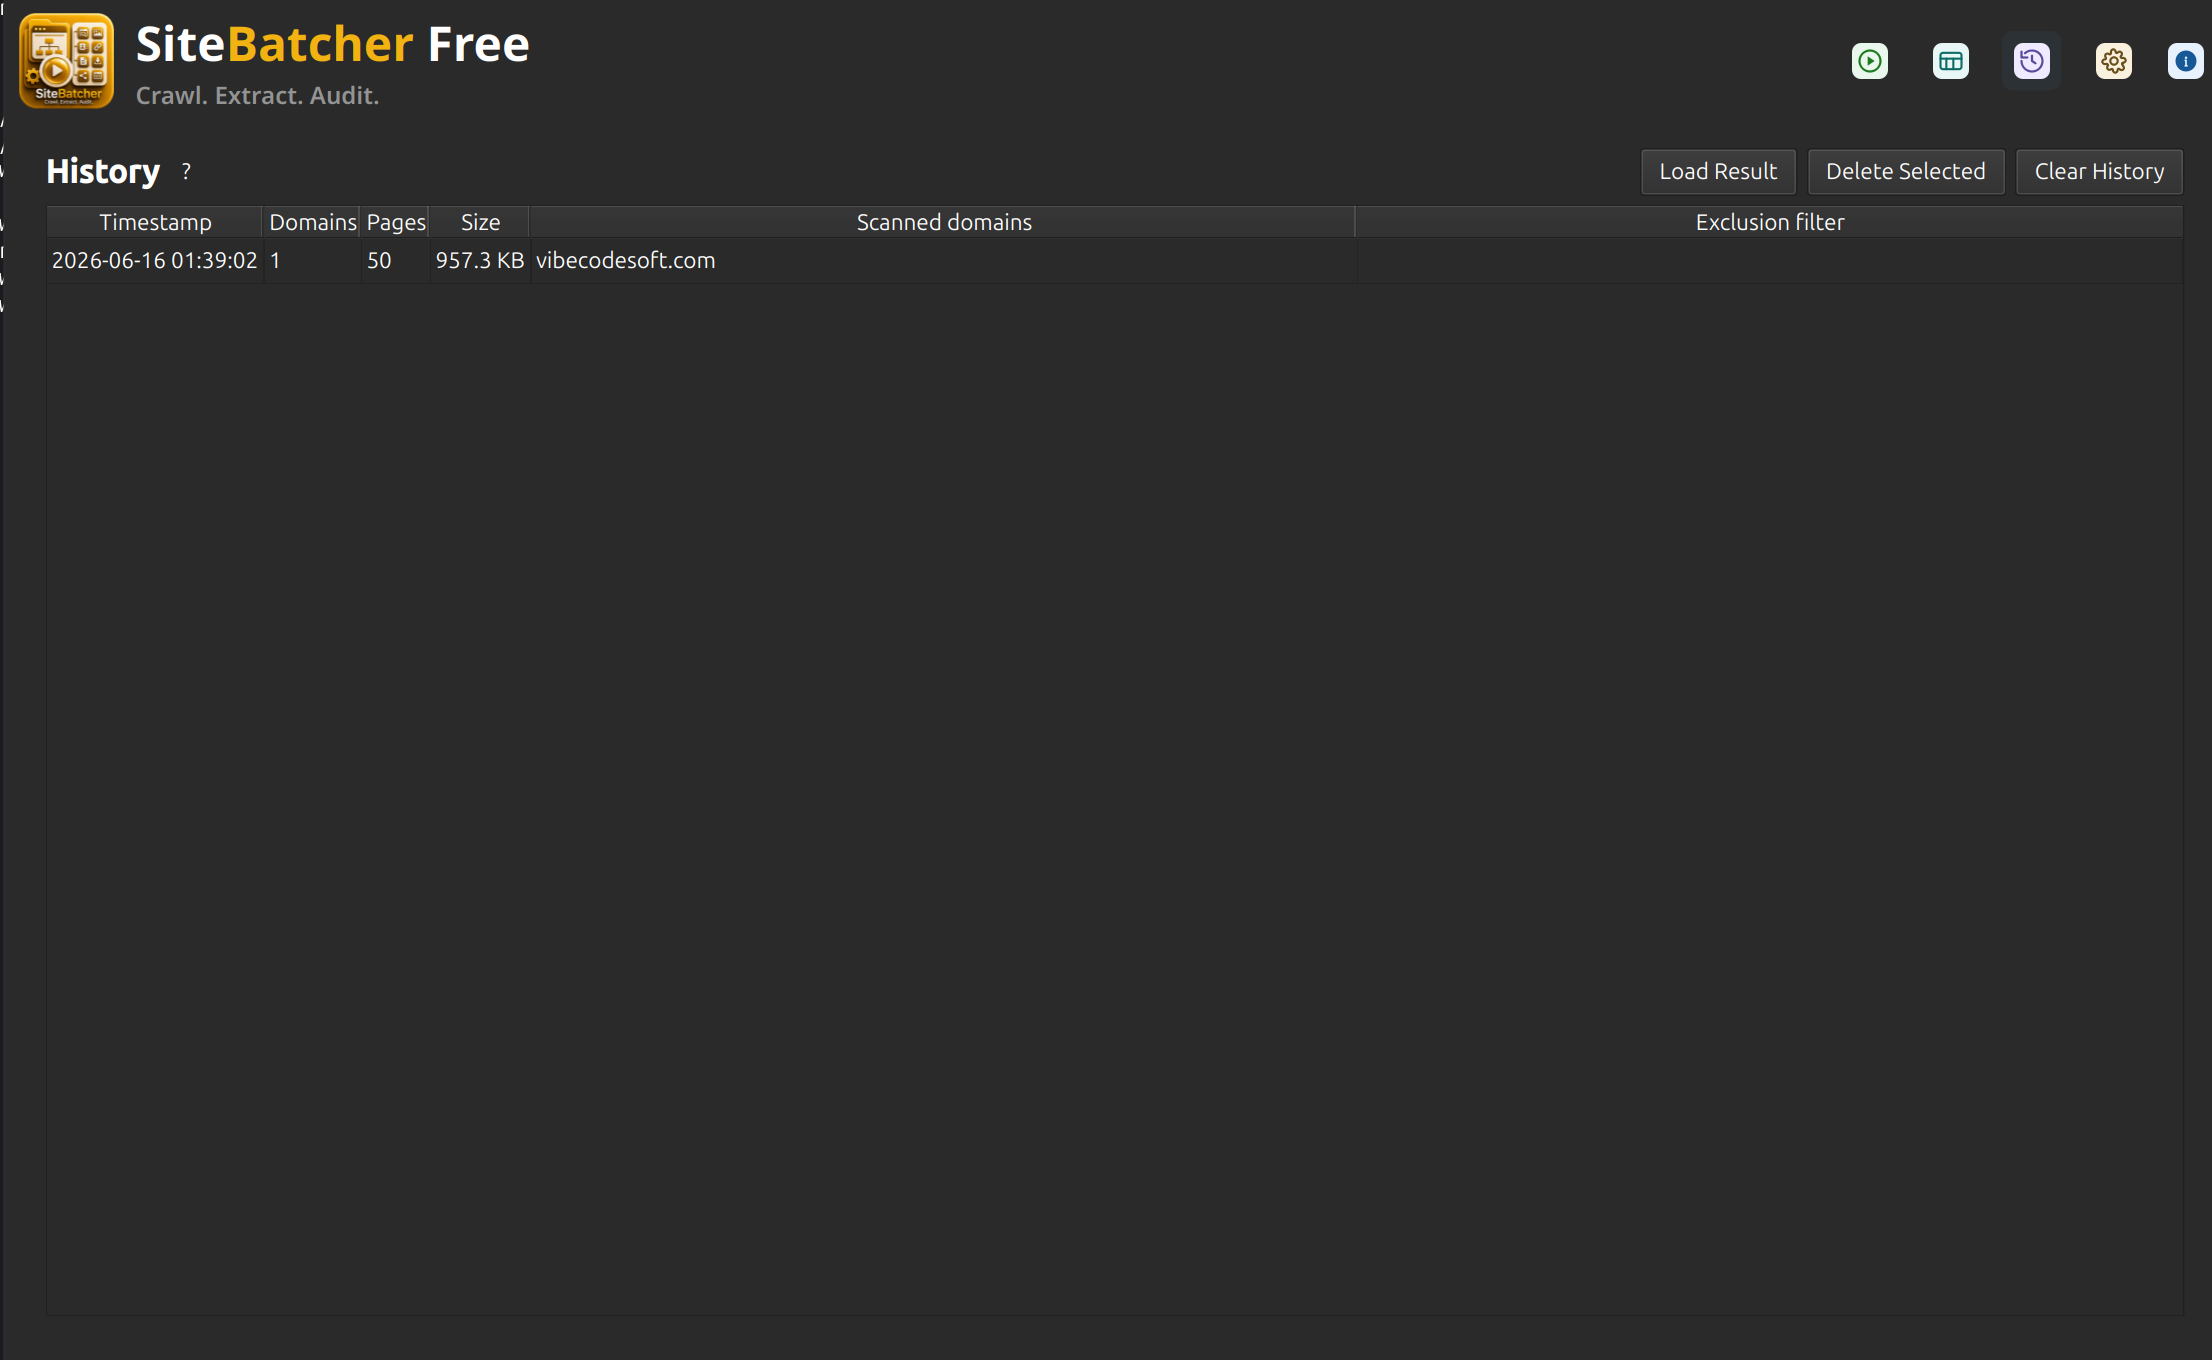This screenshot has width=2212, height=1360.
Task: Sort by the Timestamp column header
Action: 155,222
